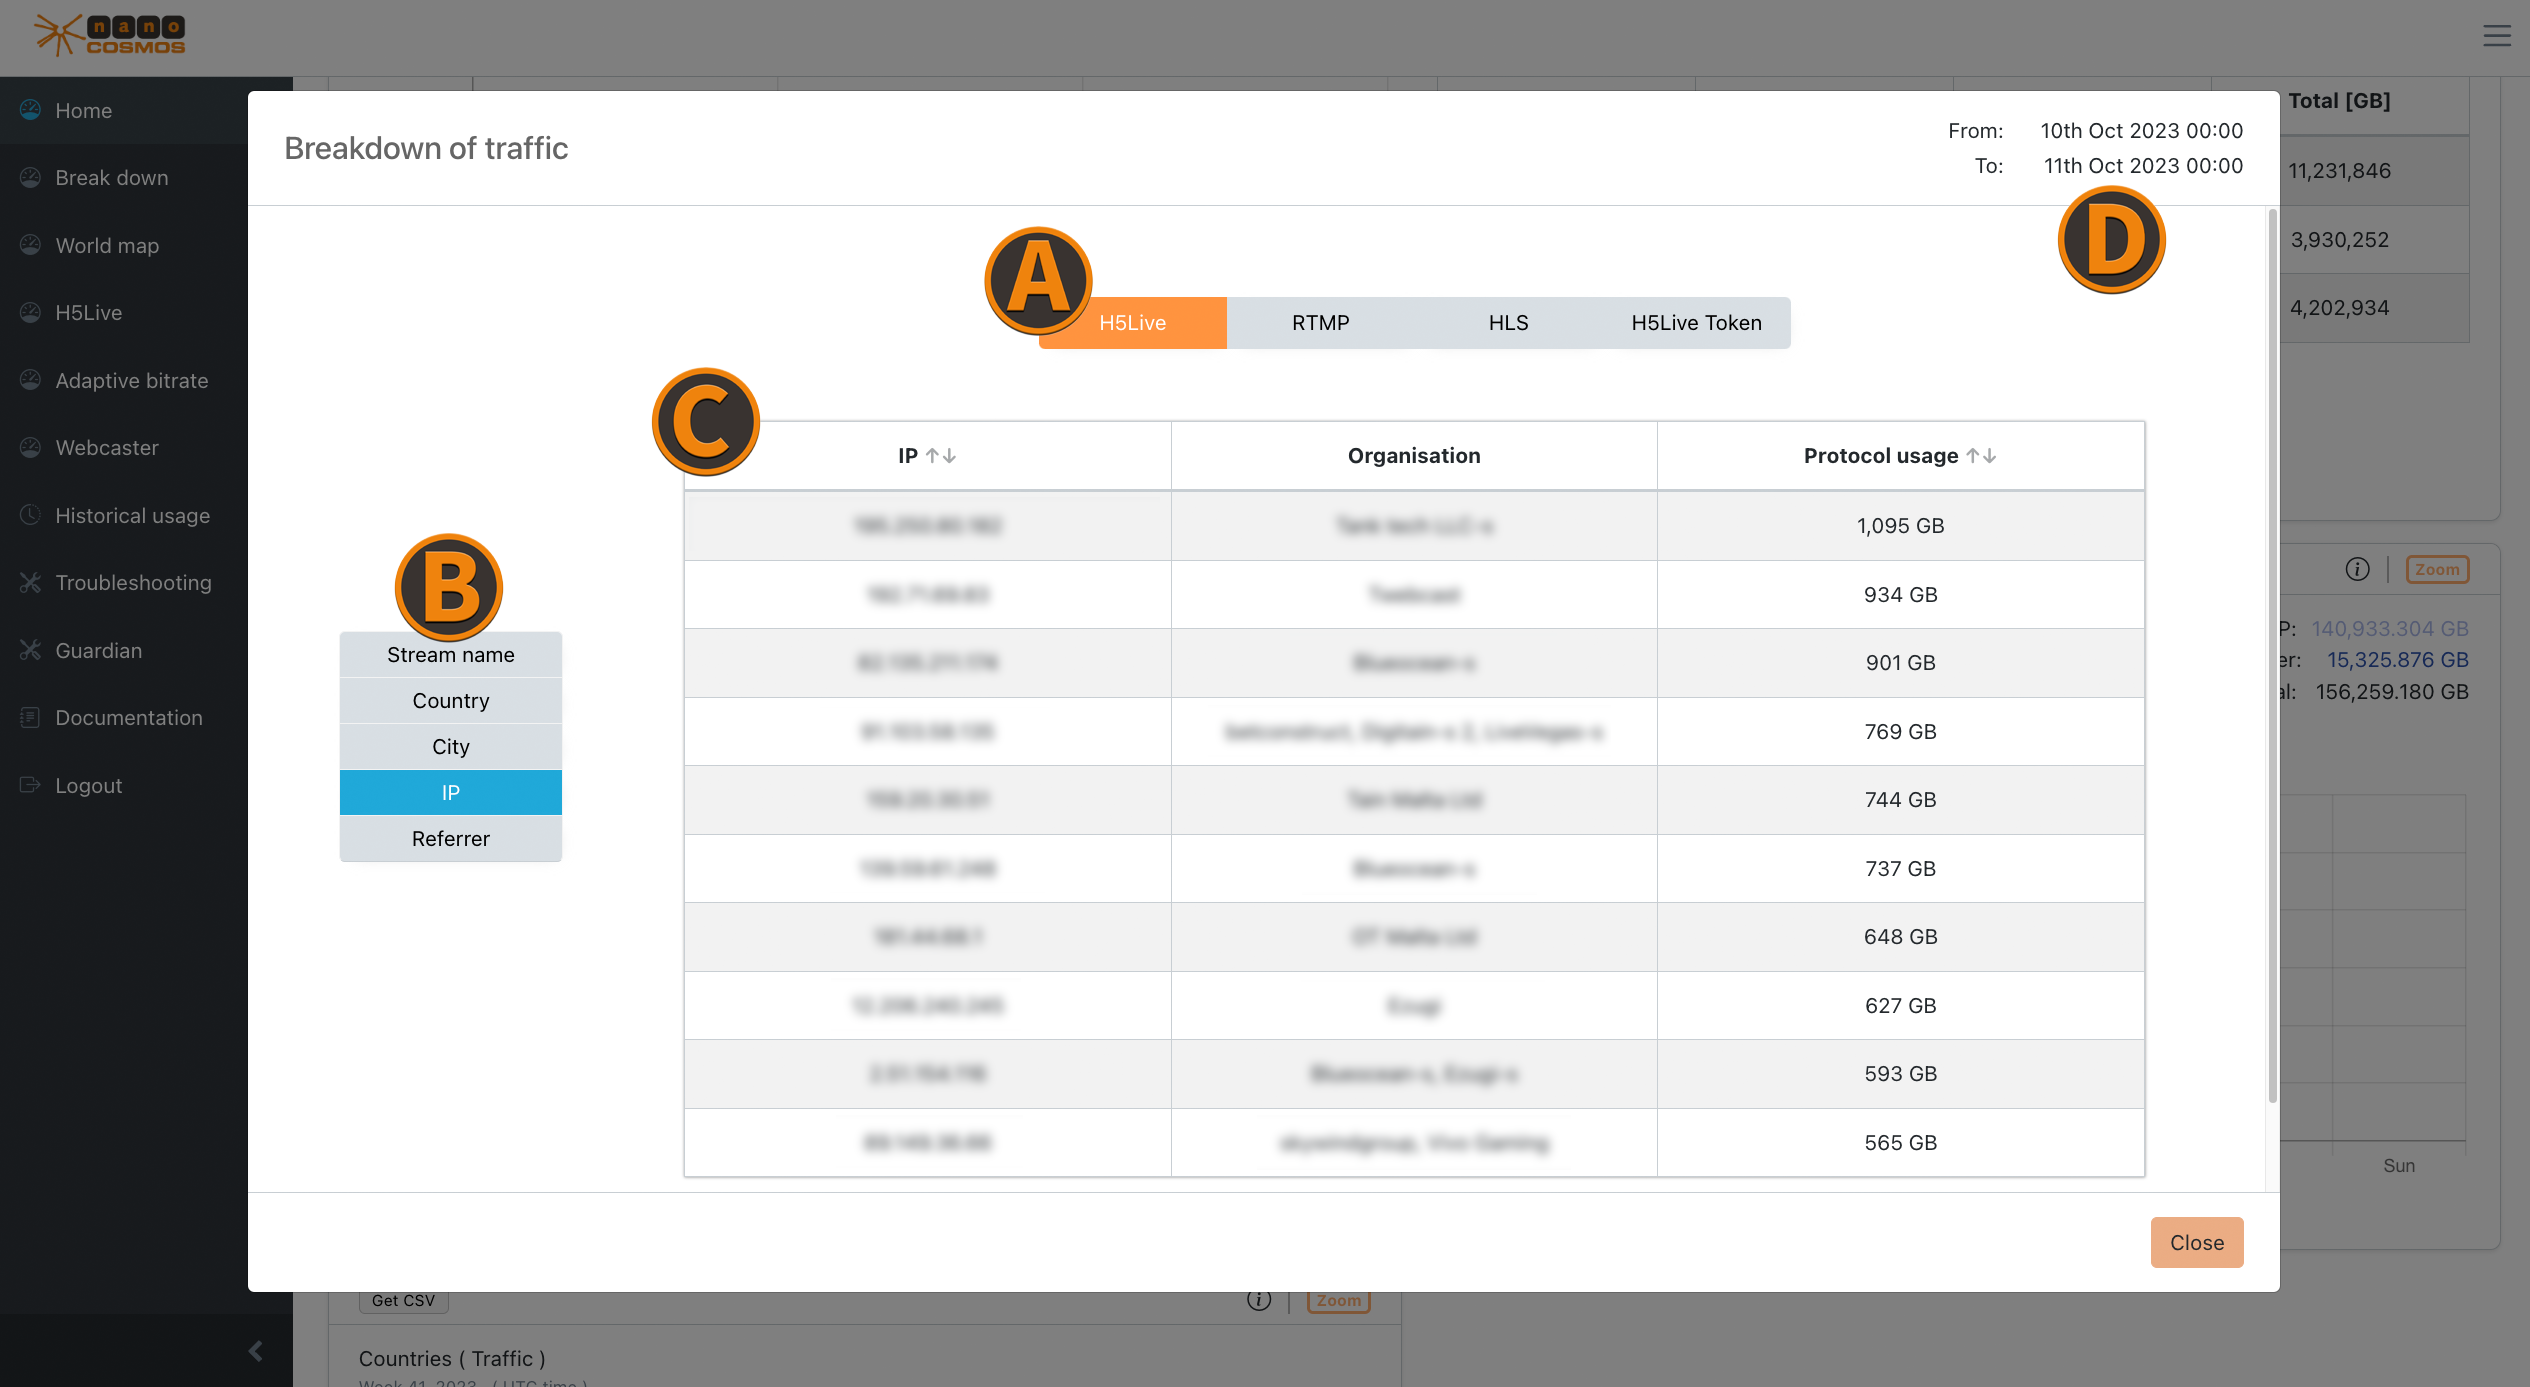Click the Logout arrow icon
The image size is (2530, 1387).
pyautogui.click(x=31, y=785)
